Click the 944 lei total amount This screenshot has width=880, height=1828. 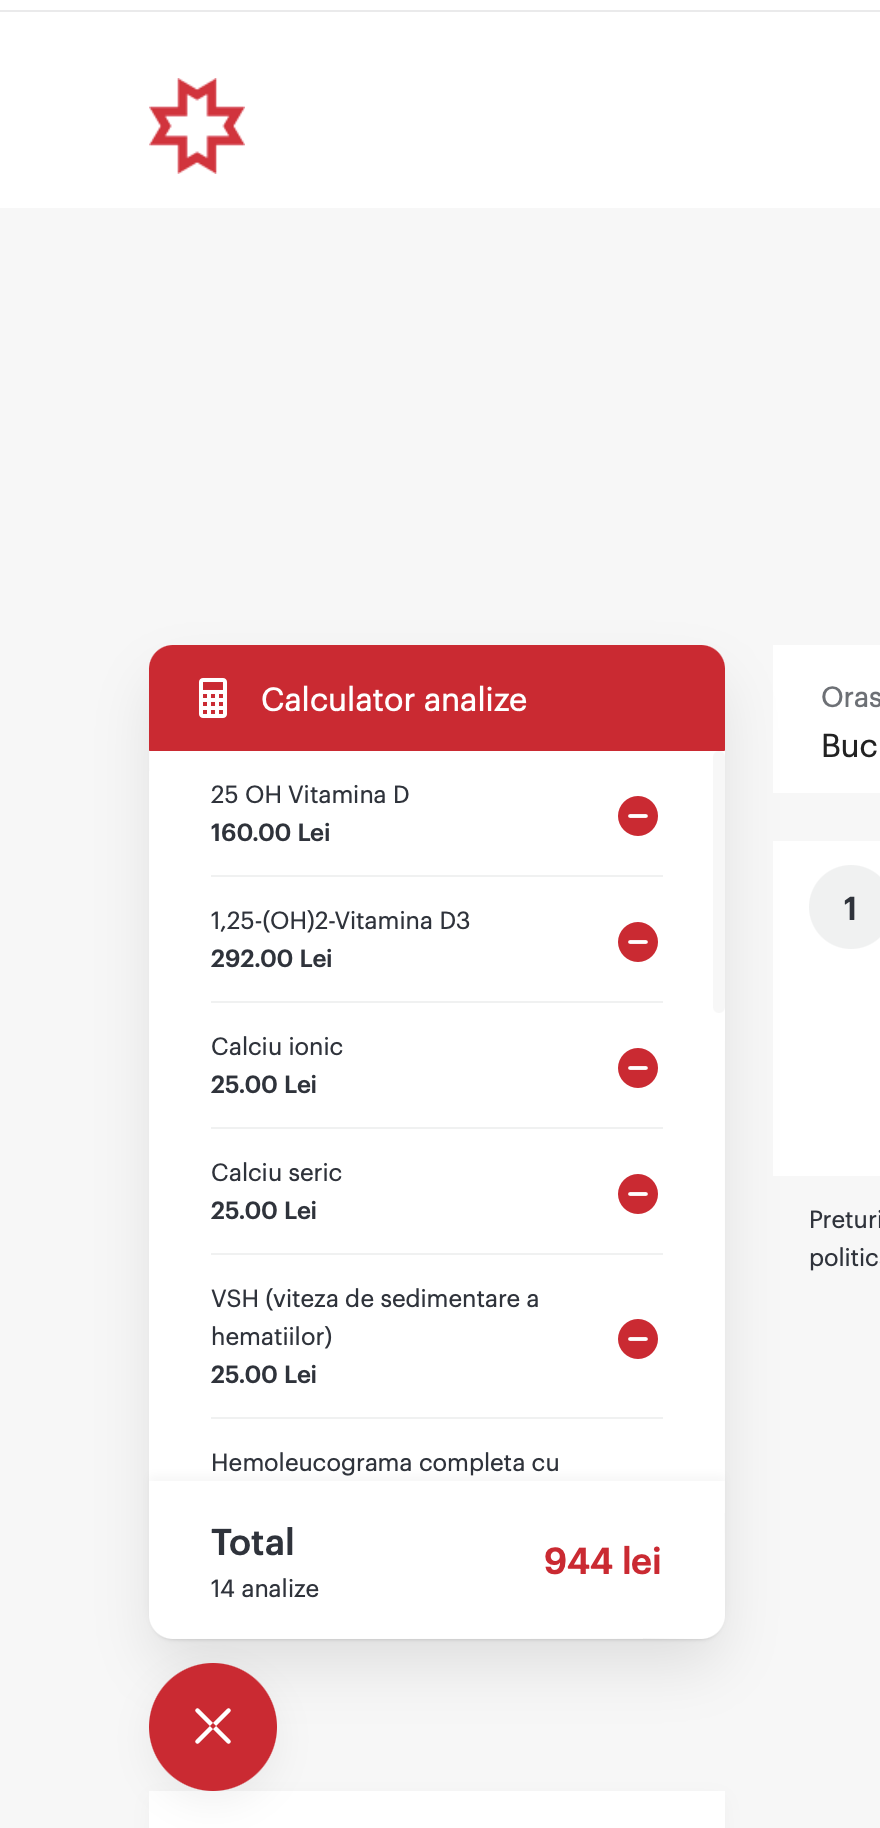[x=602, y=1561]
